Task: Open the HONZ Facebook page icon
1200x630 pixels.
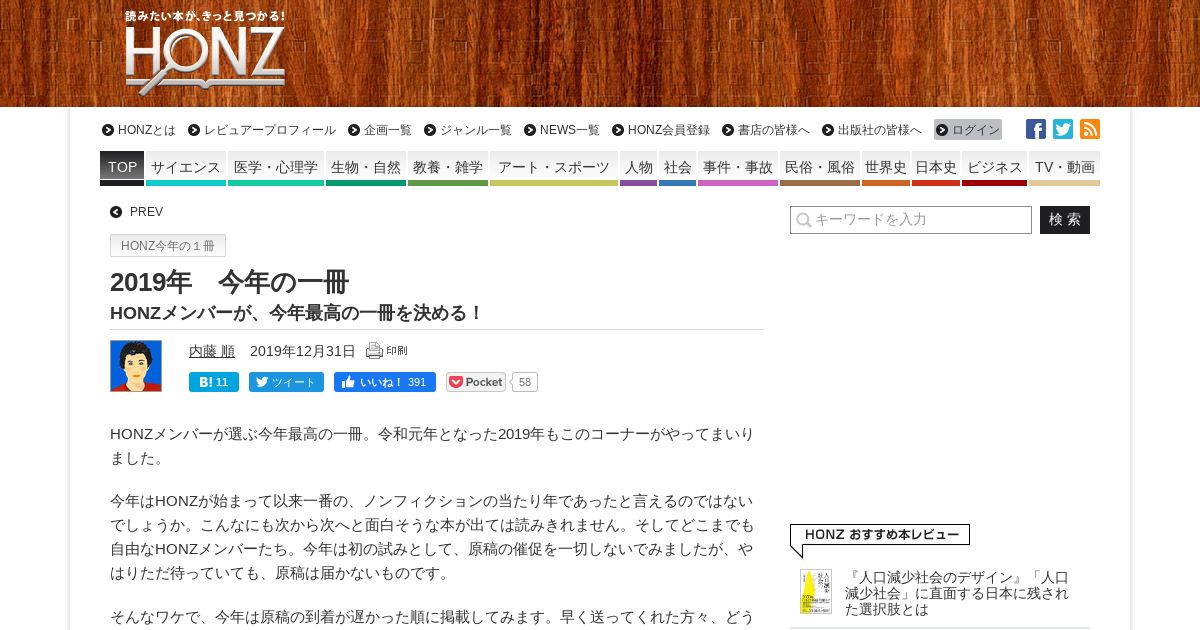Action: click(1036, 129)
